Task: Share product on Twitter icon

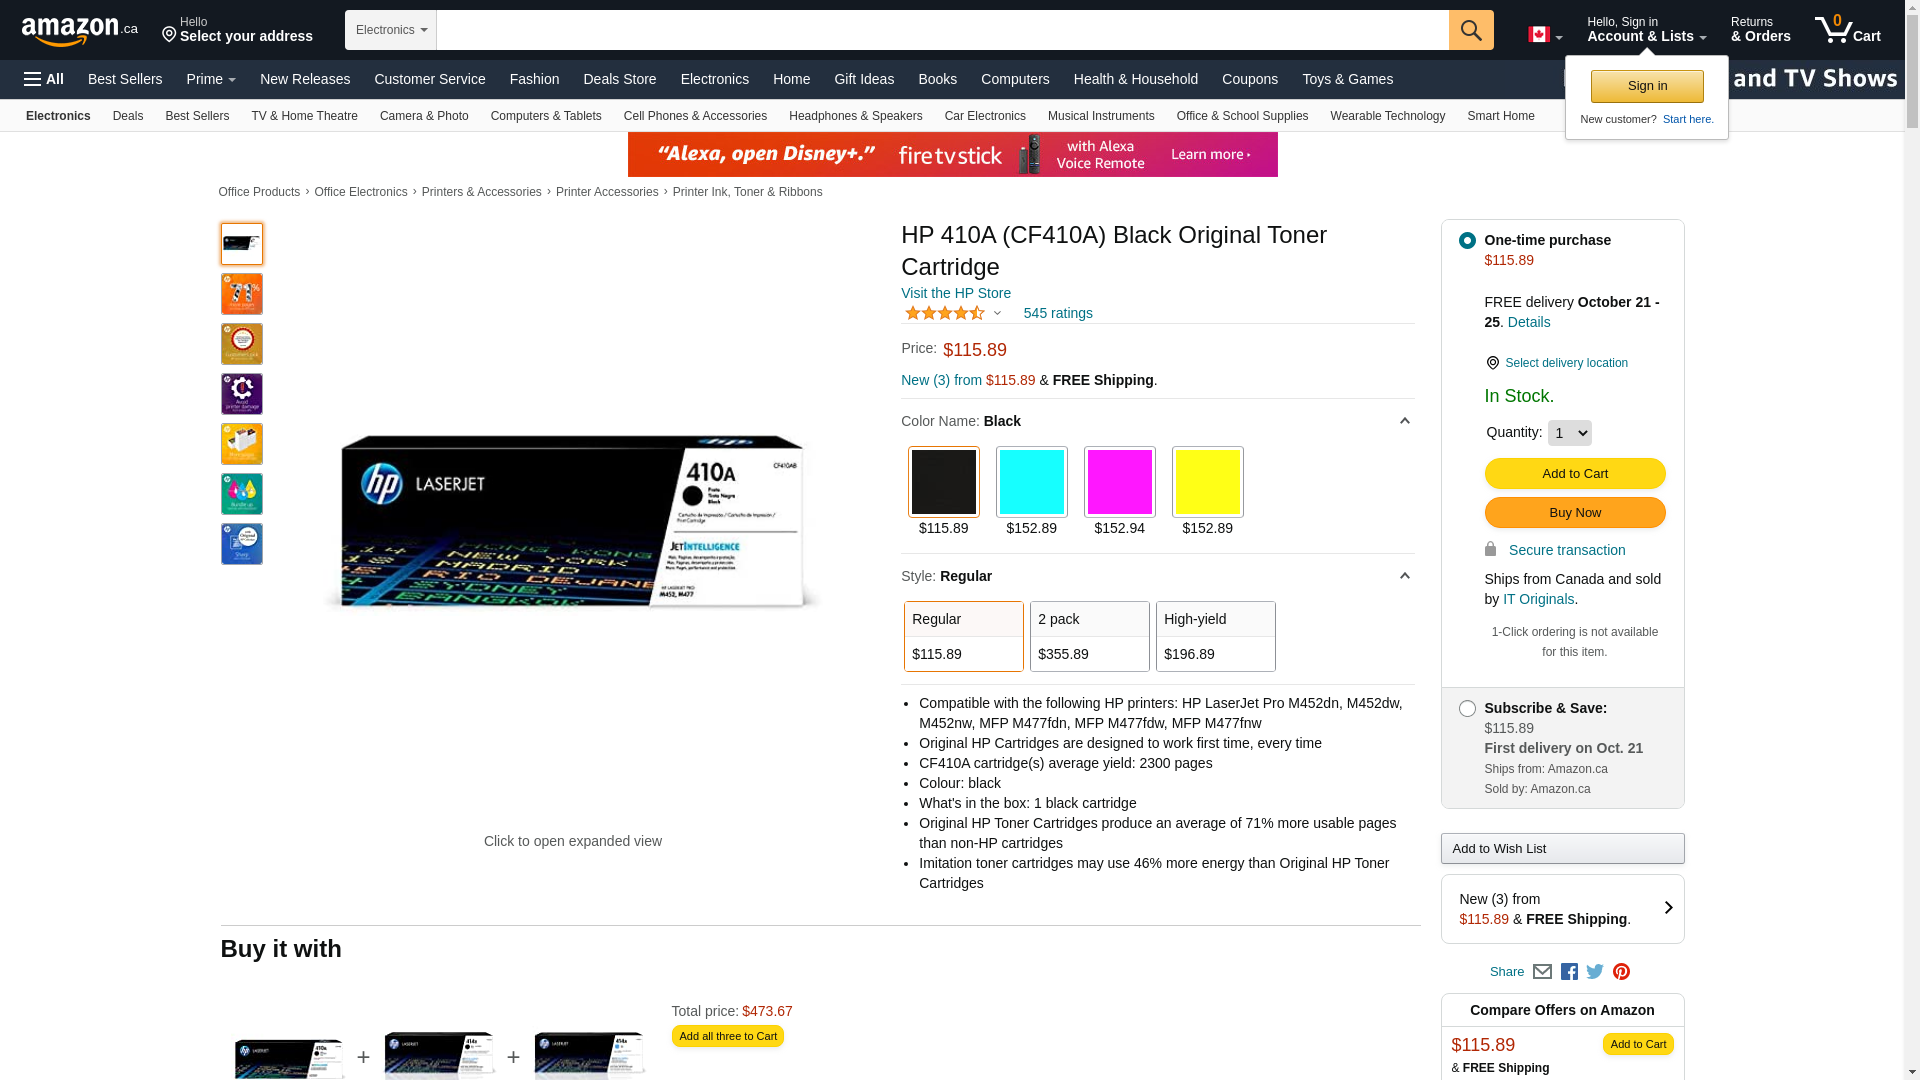Action: (1595, 972)
